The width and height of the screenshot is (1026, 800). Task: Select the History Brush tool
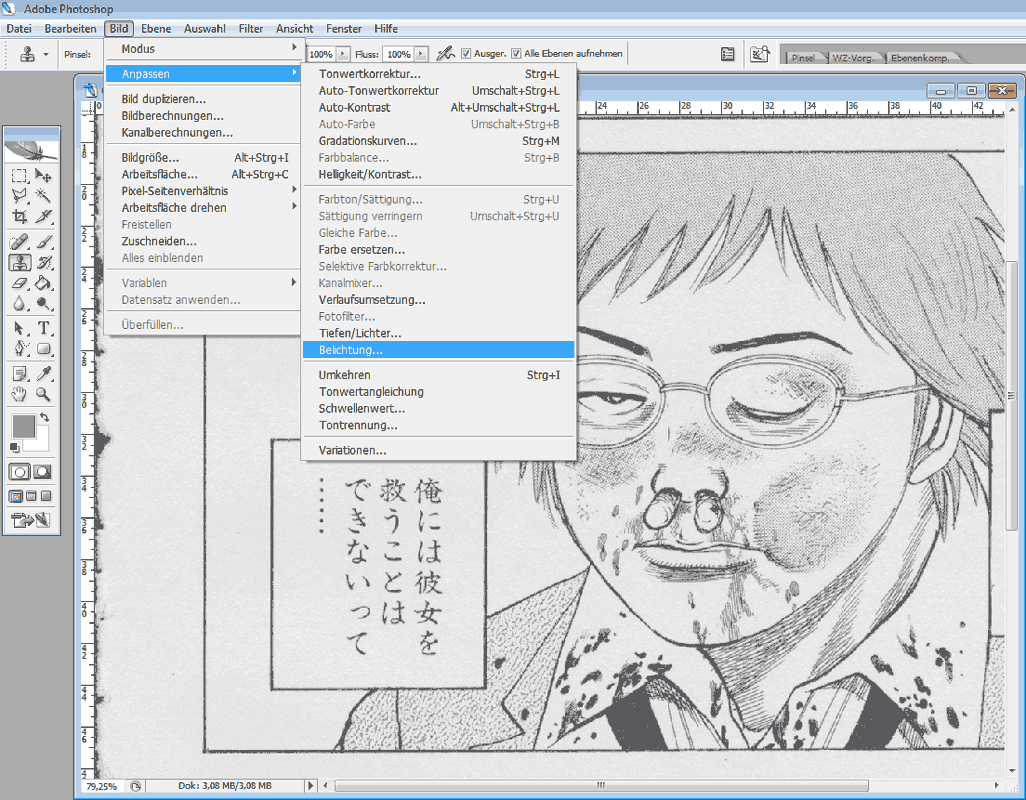[43, 262]
